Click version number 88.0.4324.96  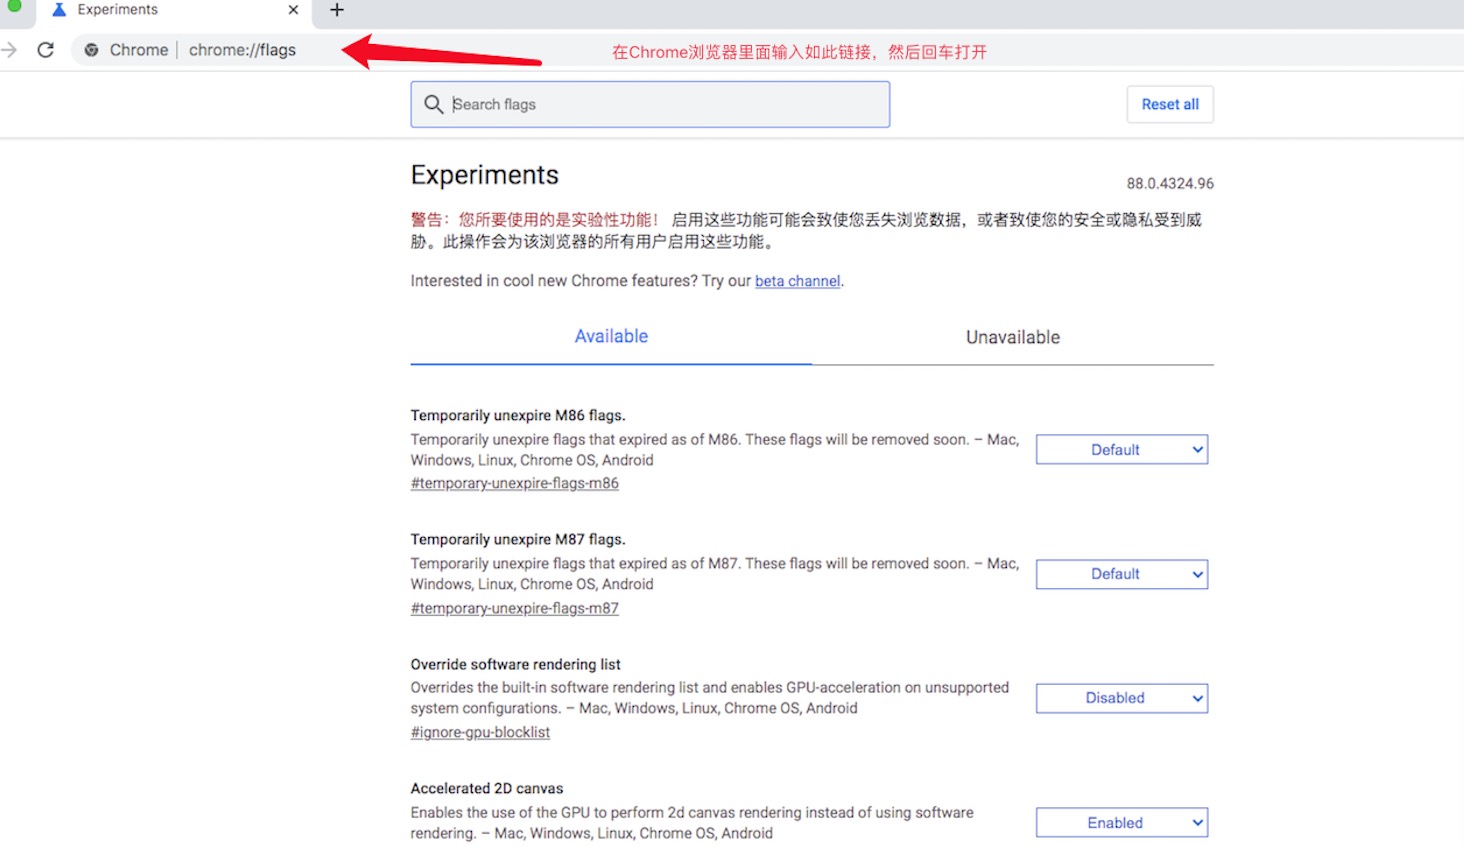(1170, 184)
